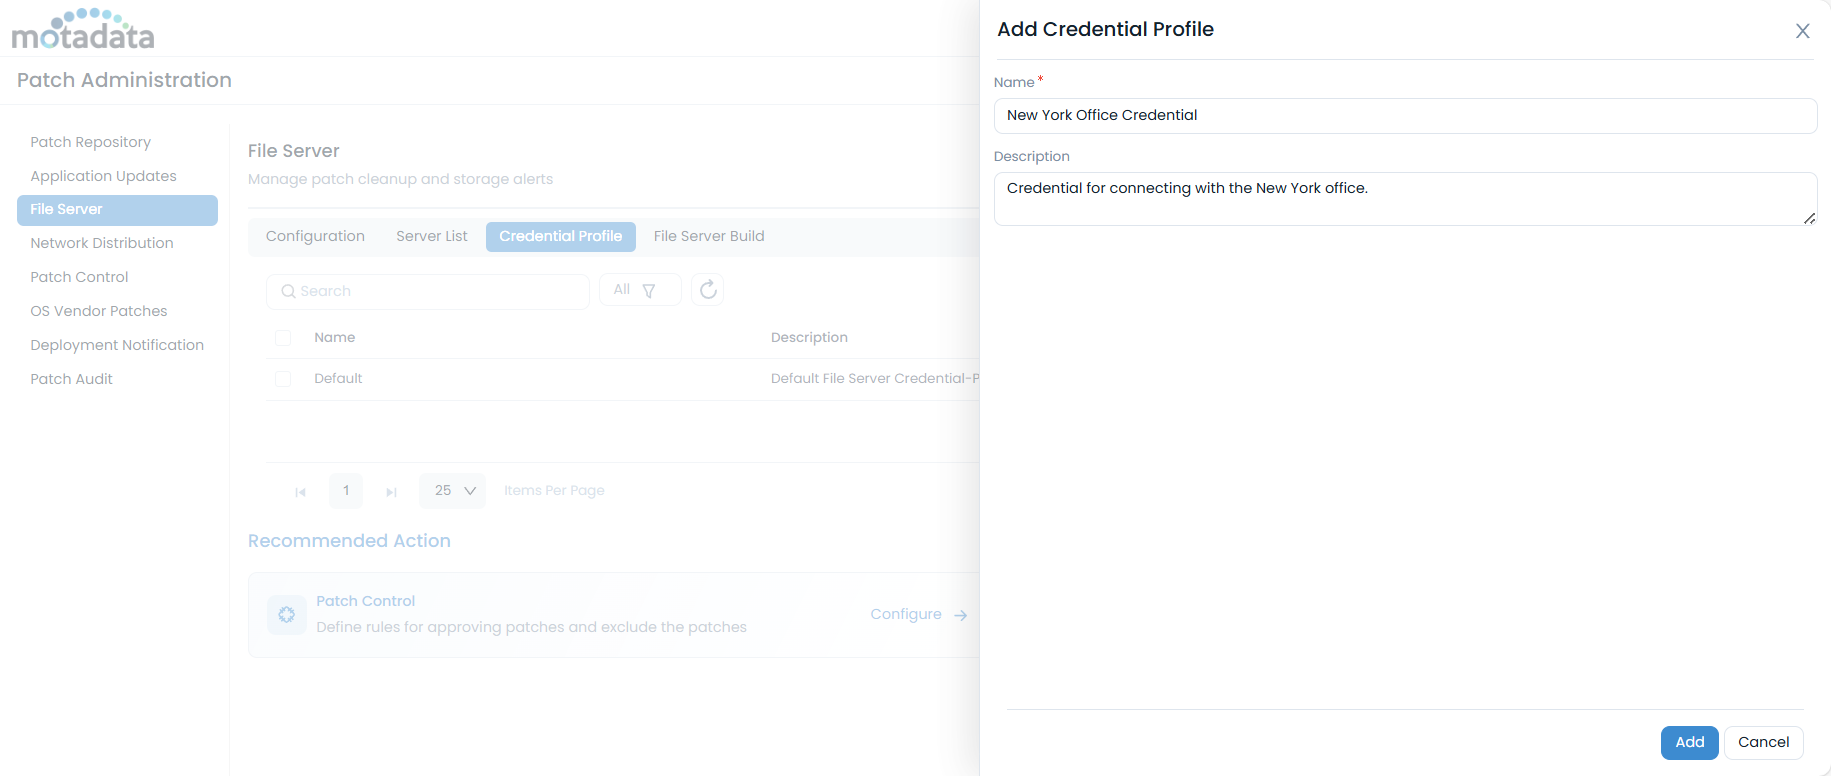Click the Add button
This screenshot has width=1831, height=776.
(1689, 742)
